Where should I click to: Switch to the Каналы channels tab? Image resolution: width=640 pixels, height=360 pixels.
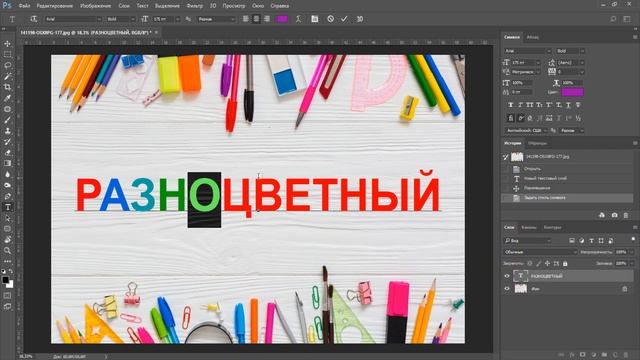(529, 227)
